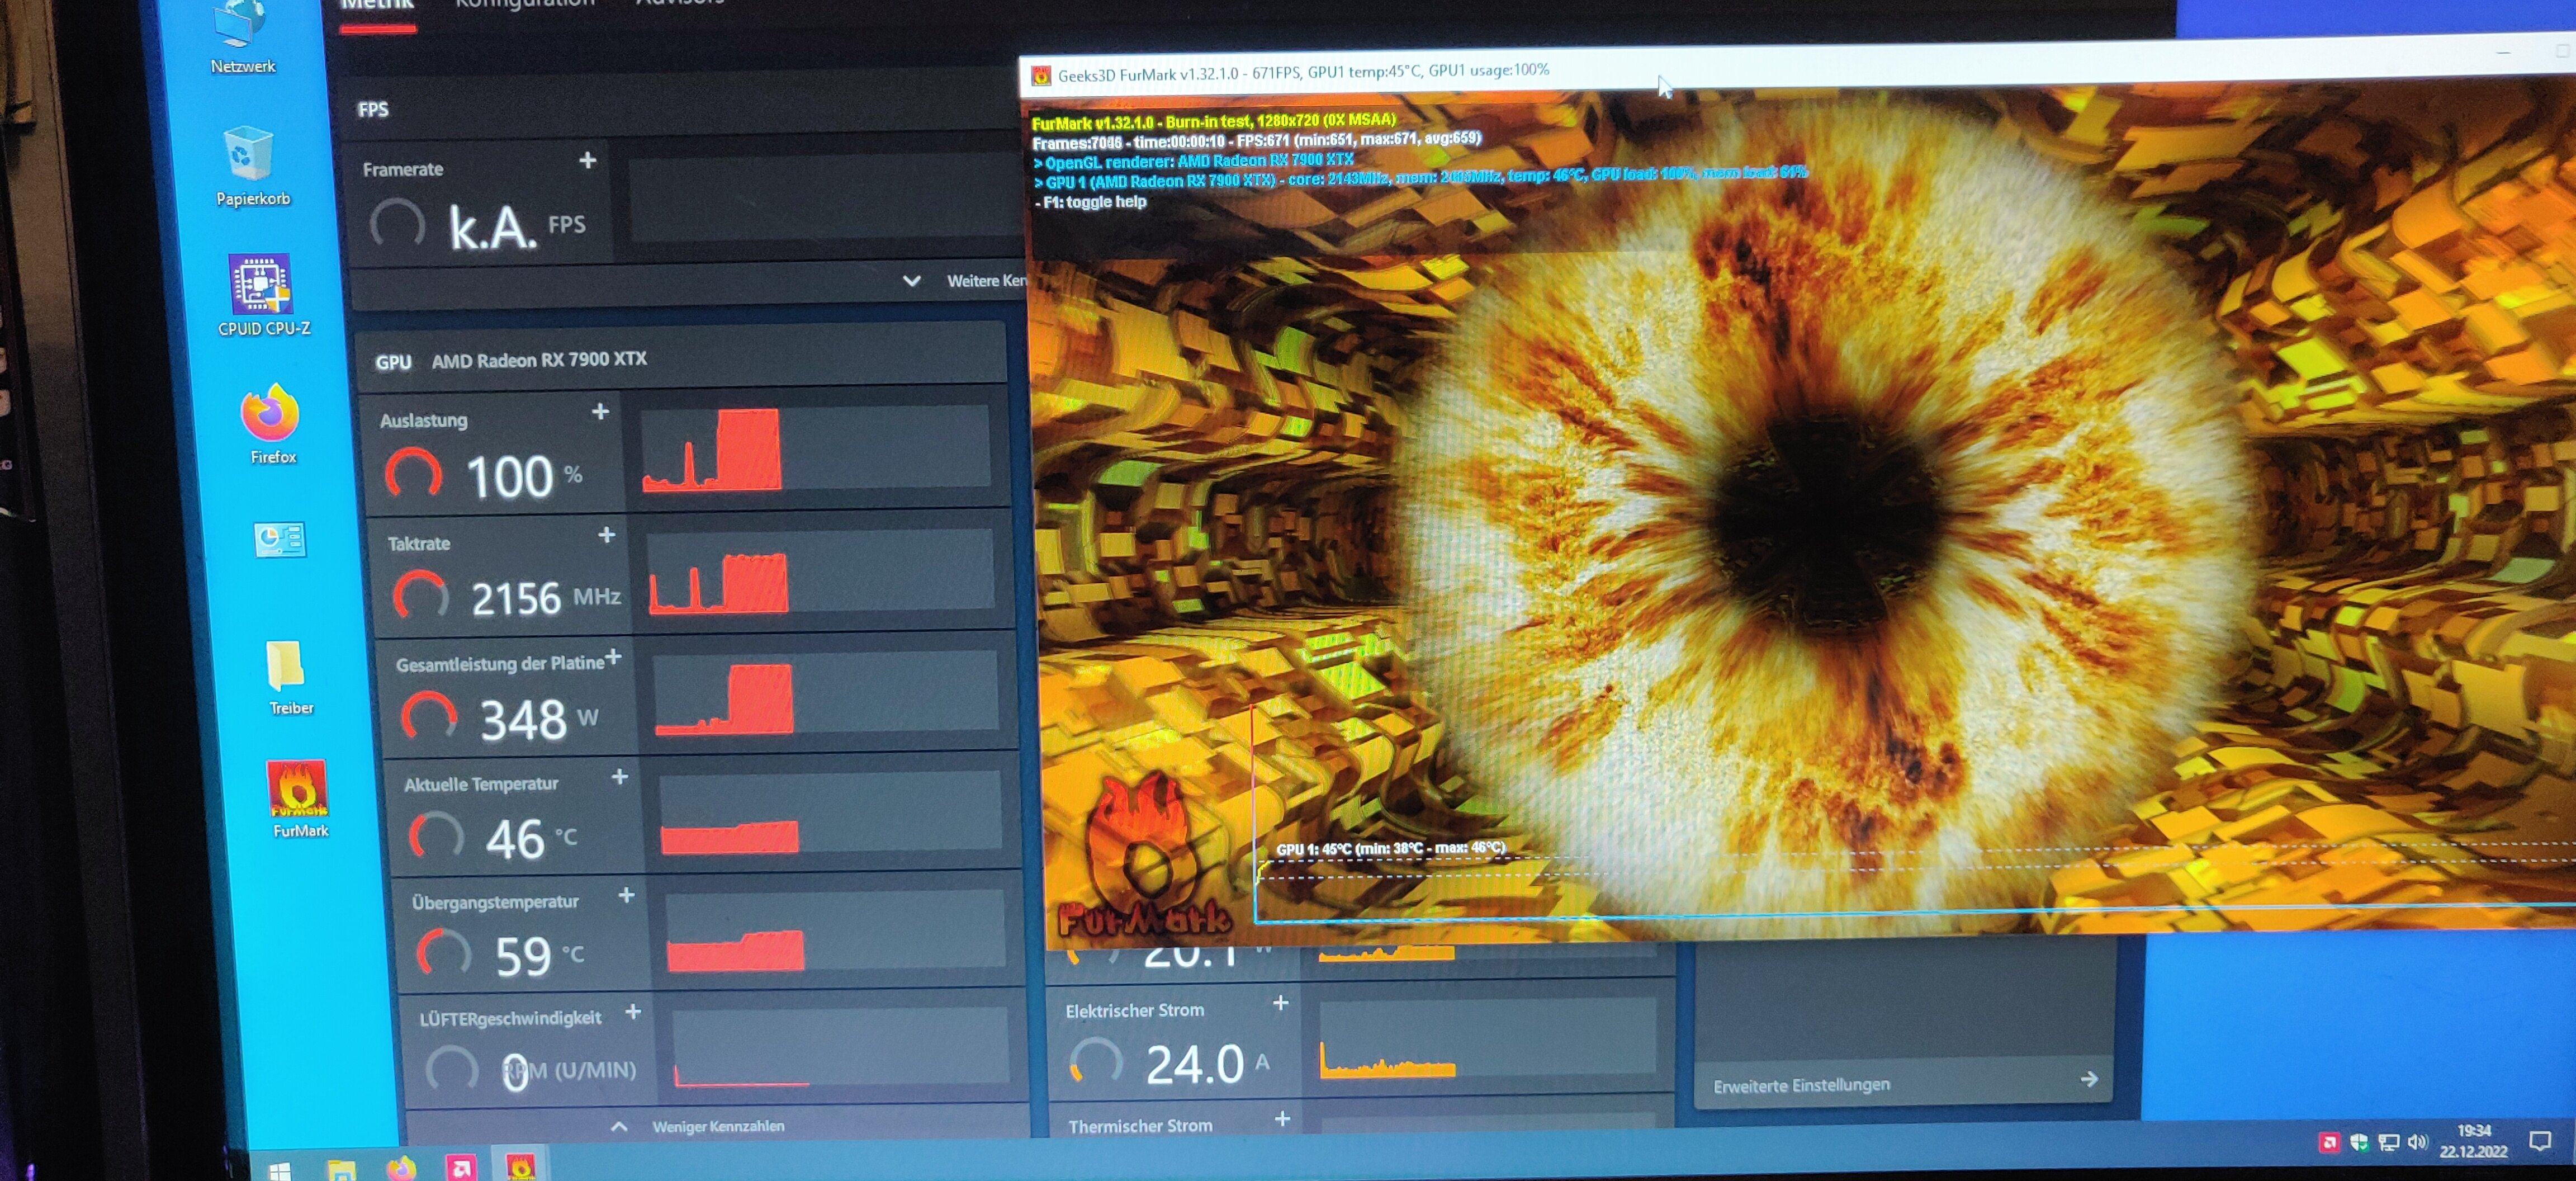Open the Treiber folder on the desktop

[288, 678]
